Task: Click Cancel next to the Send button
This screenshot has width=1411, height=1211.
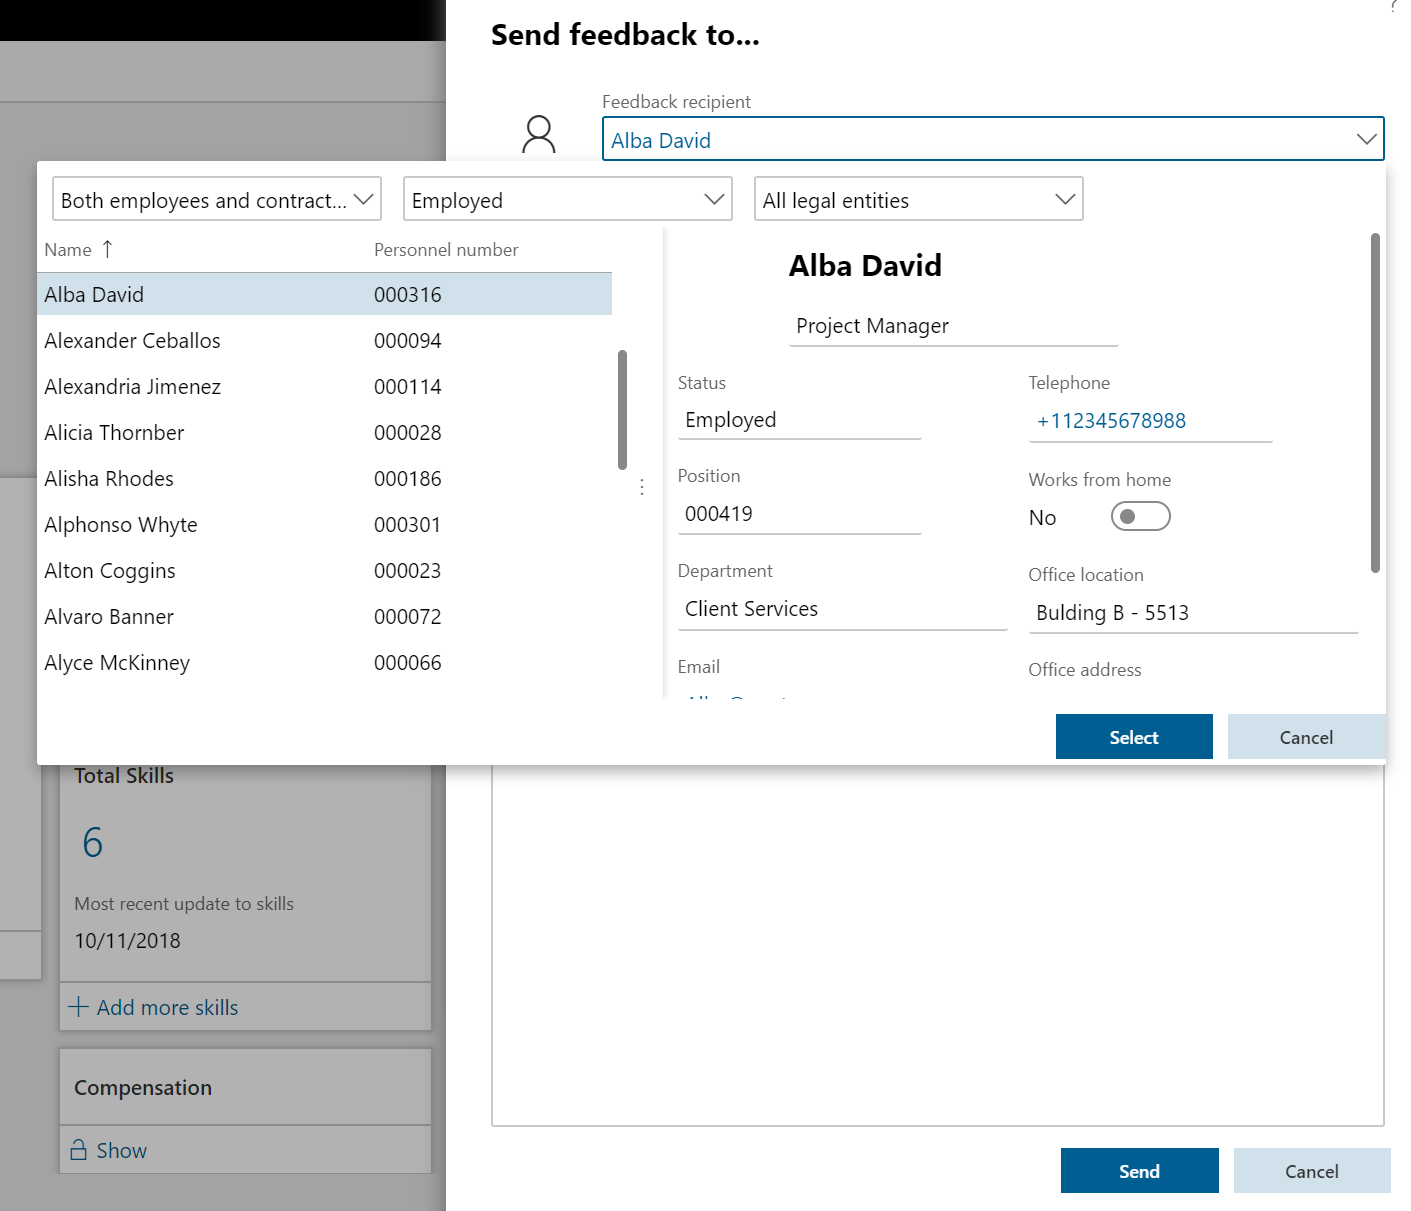Action: point(1311,1170)
